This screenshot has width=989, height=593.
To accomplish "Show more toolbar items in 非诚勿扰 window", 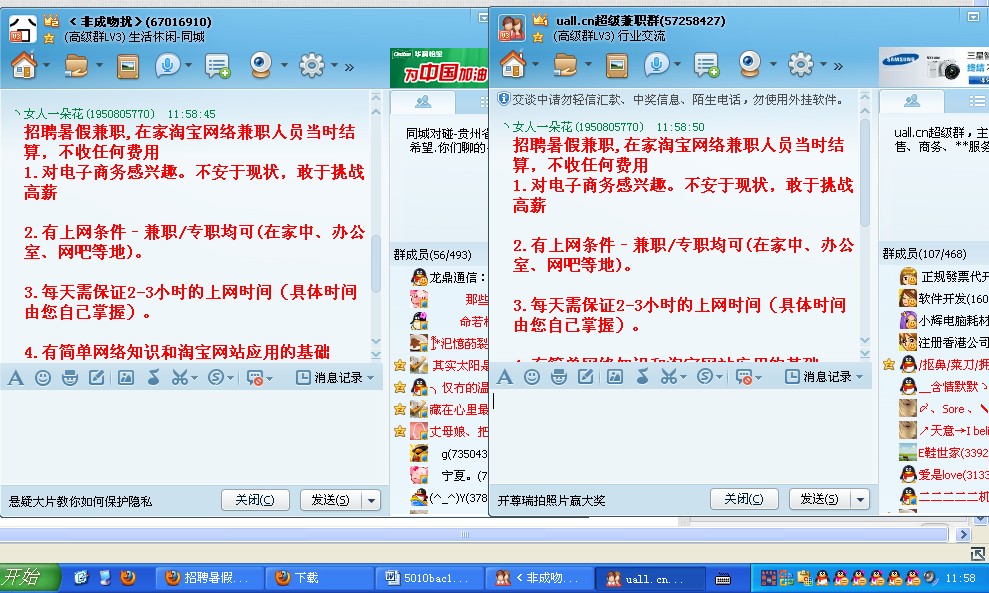I will [x=349, y=67].
